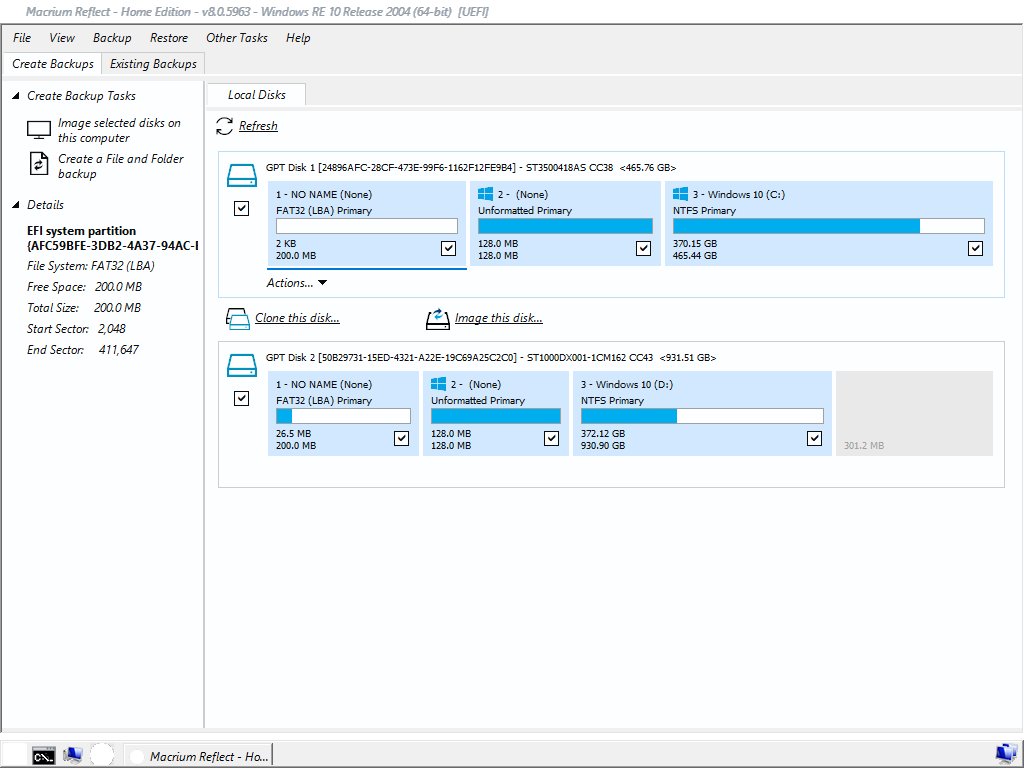Toggle the Windows 10 (D:) partition checkbox
1024x768 pixels.
(x=814, y=438)
